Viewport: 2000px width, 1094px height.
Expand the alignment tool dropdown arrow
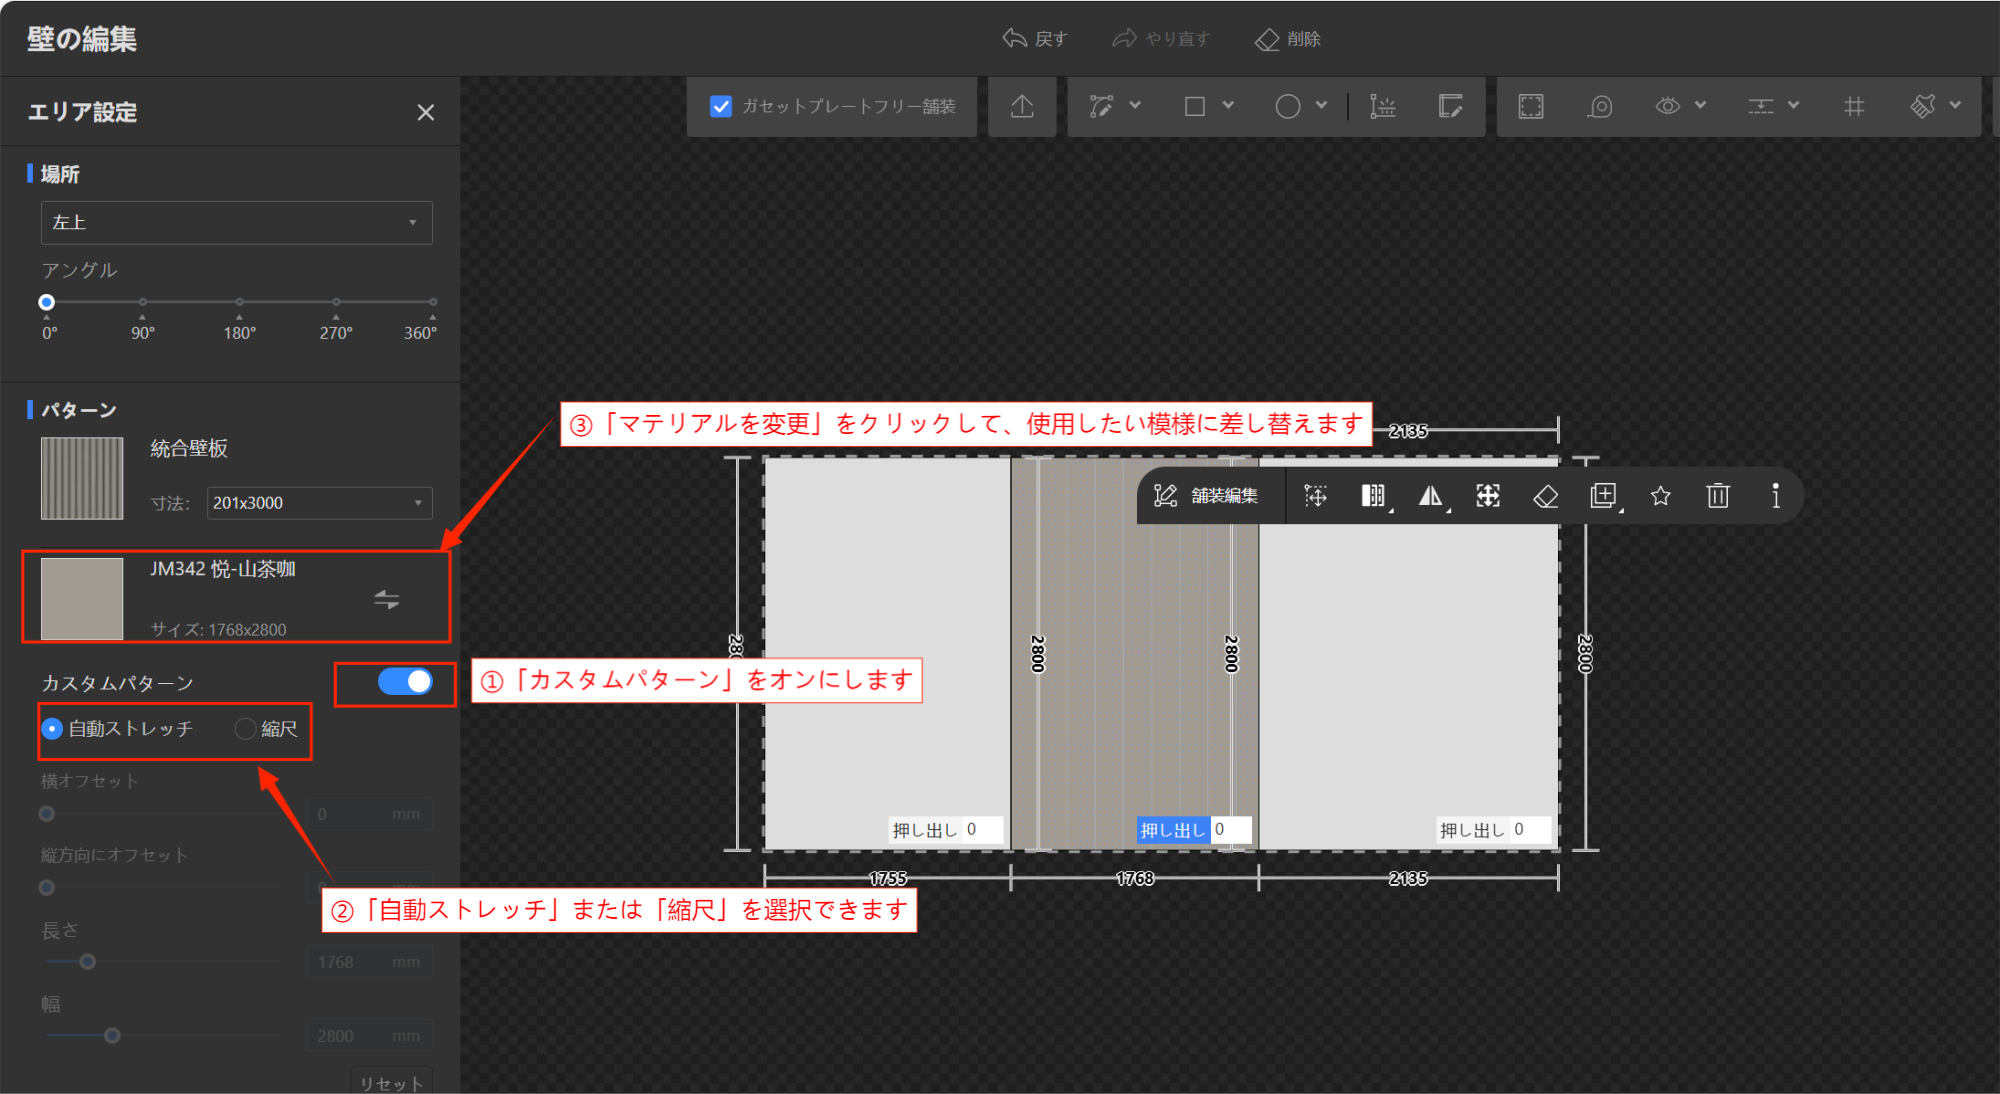click(1793, 105)
